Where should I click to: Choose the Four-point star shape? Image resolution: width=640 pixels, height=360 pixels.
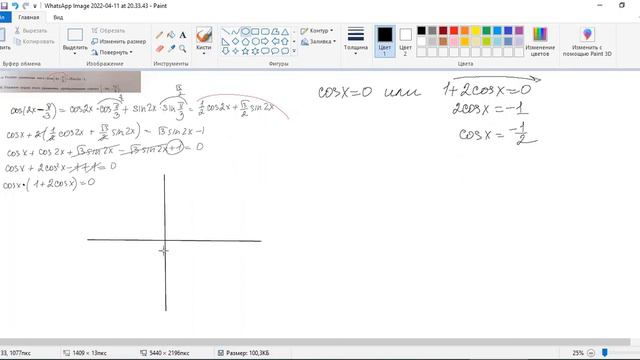pyautogui.click(x=236, y=51)
